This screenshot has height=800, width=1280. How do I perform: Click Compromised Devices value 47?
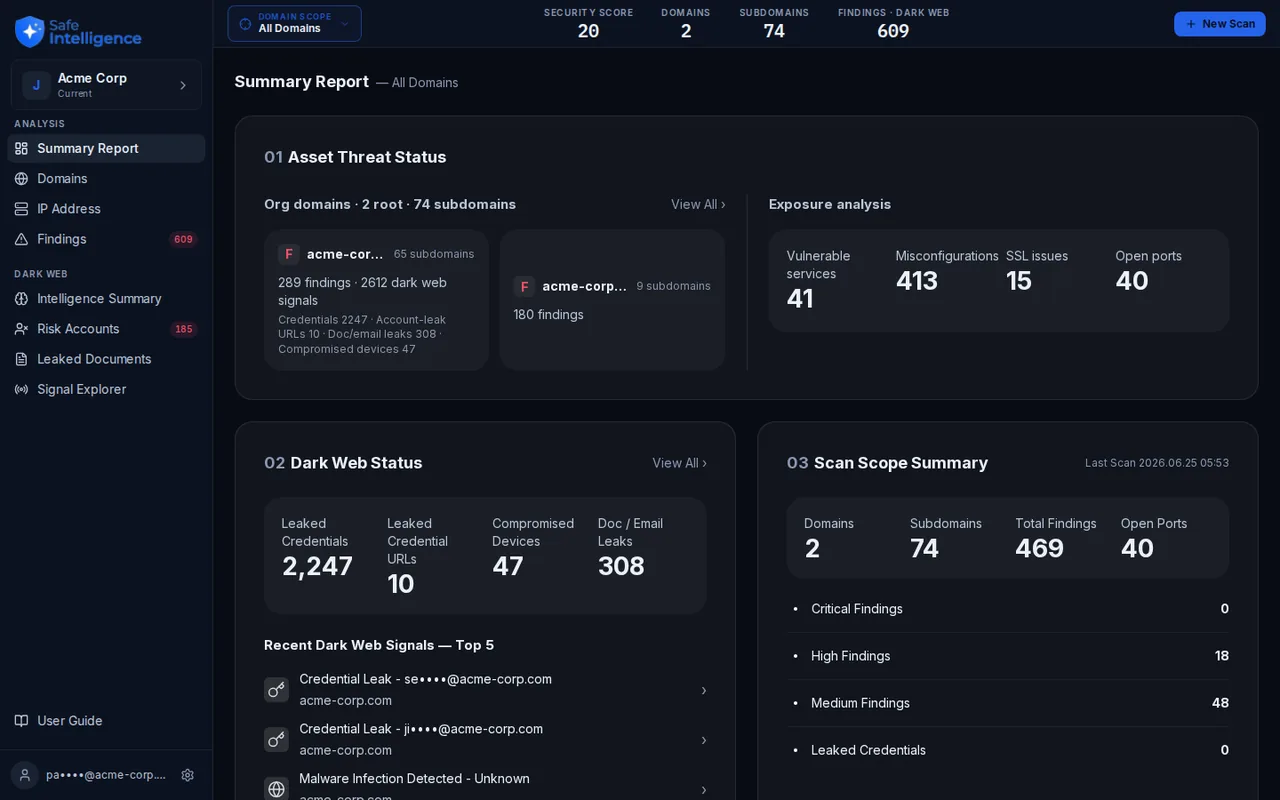click(x=508, y=566)
